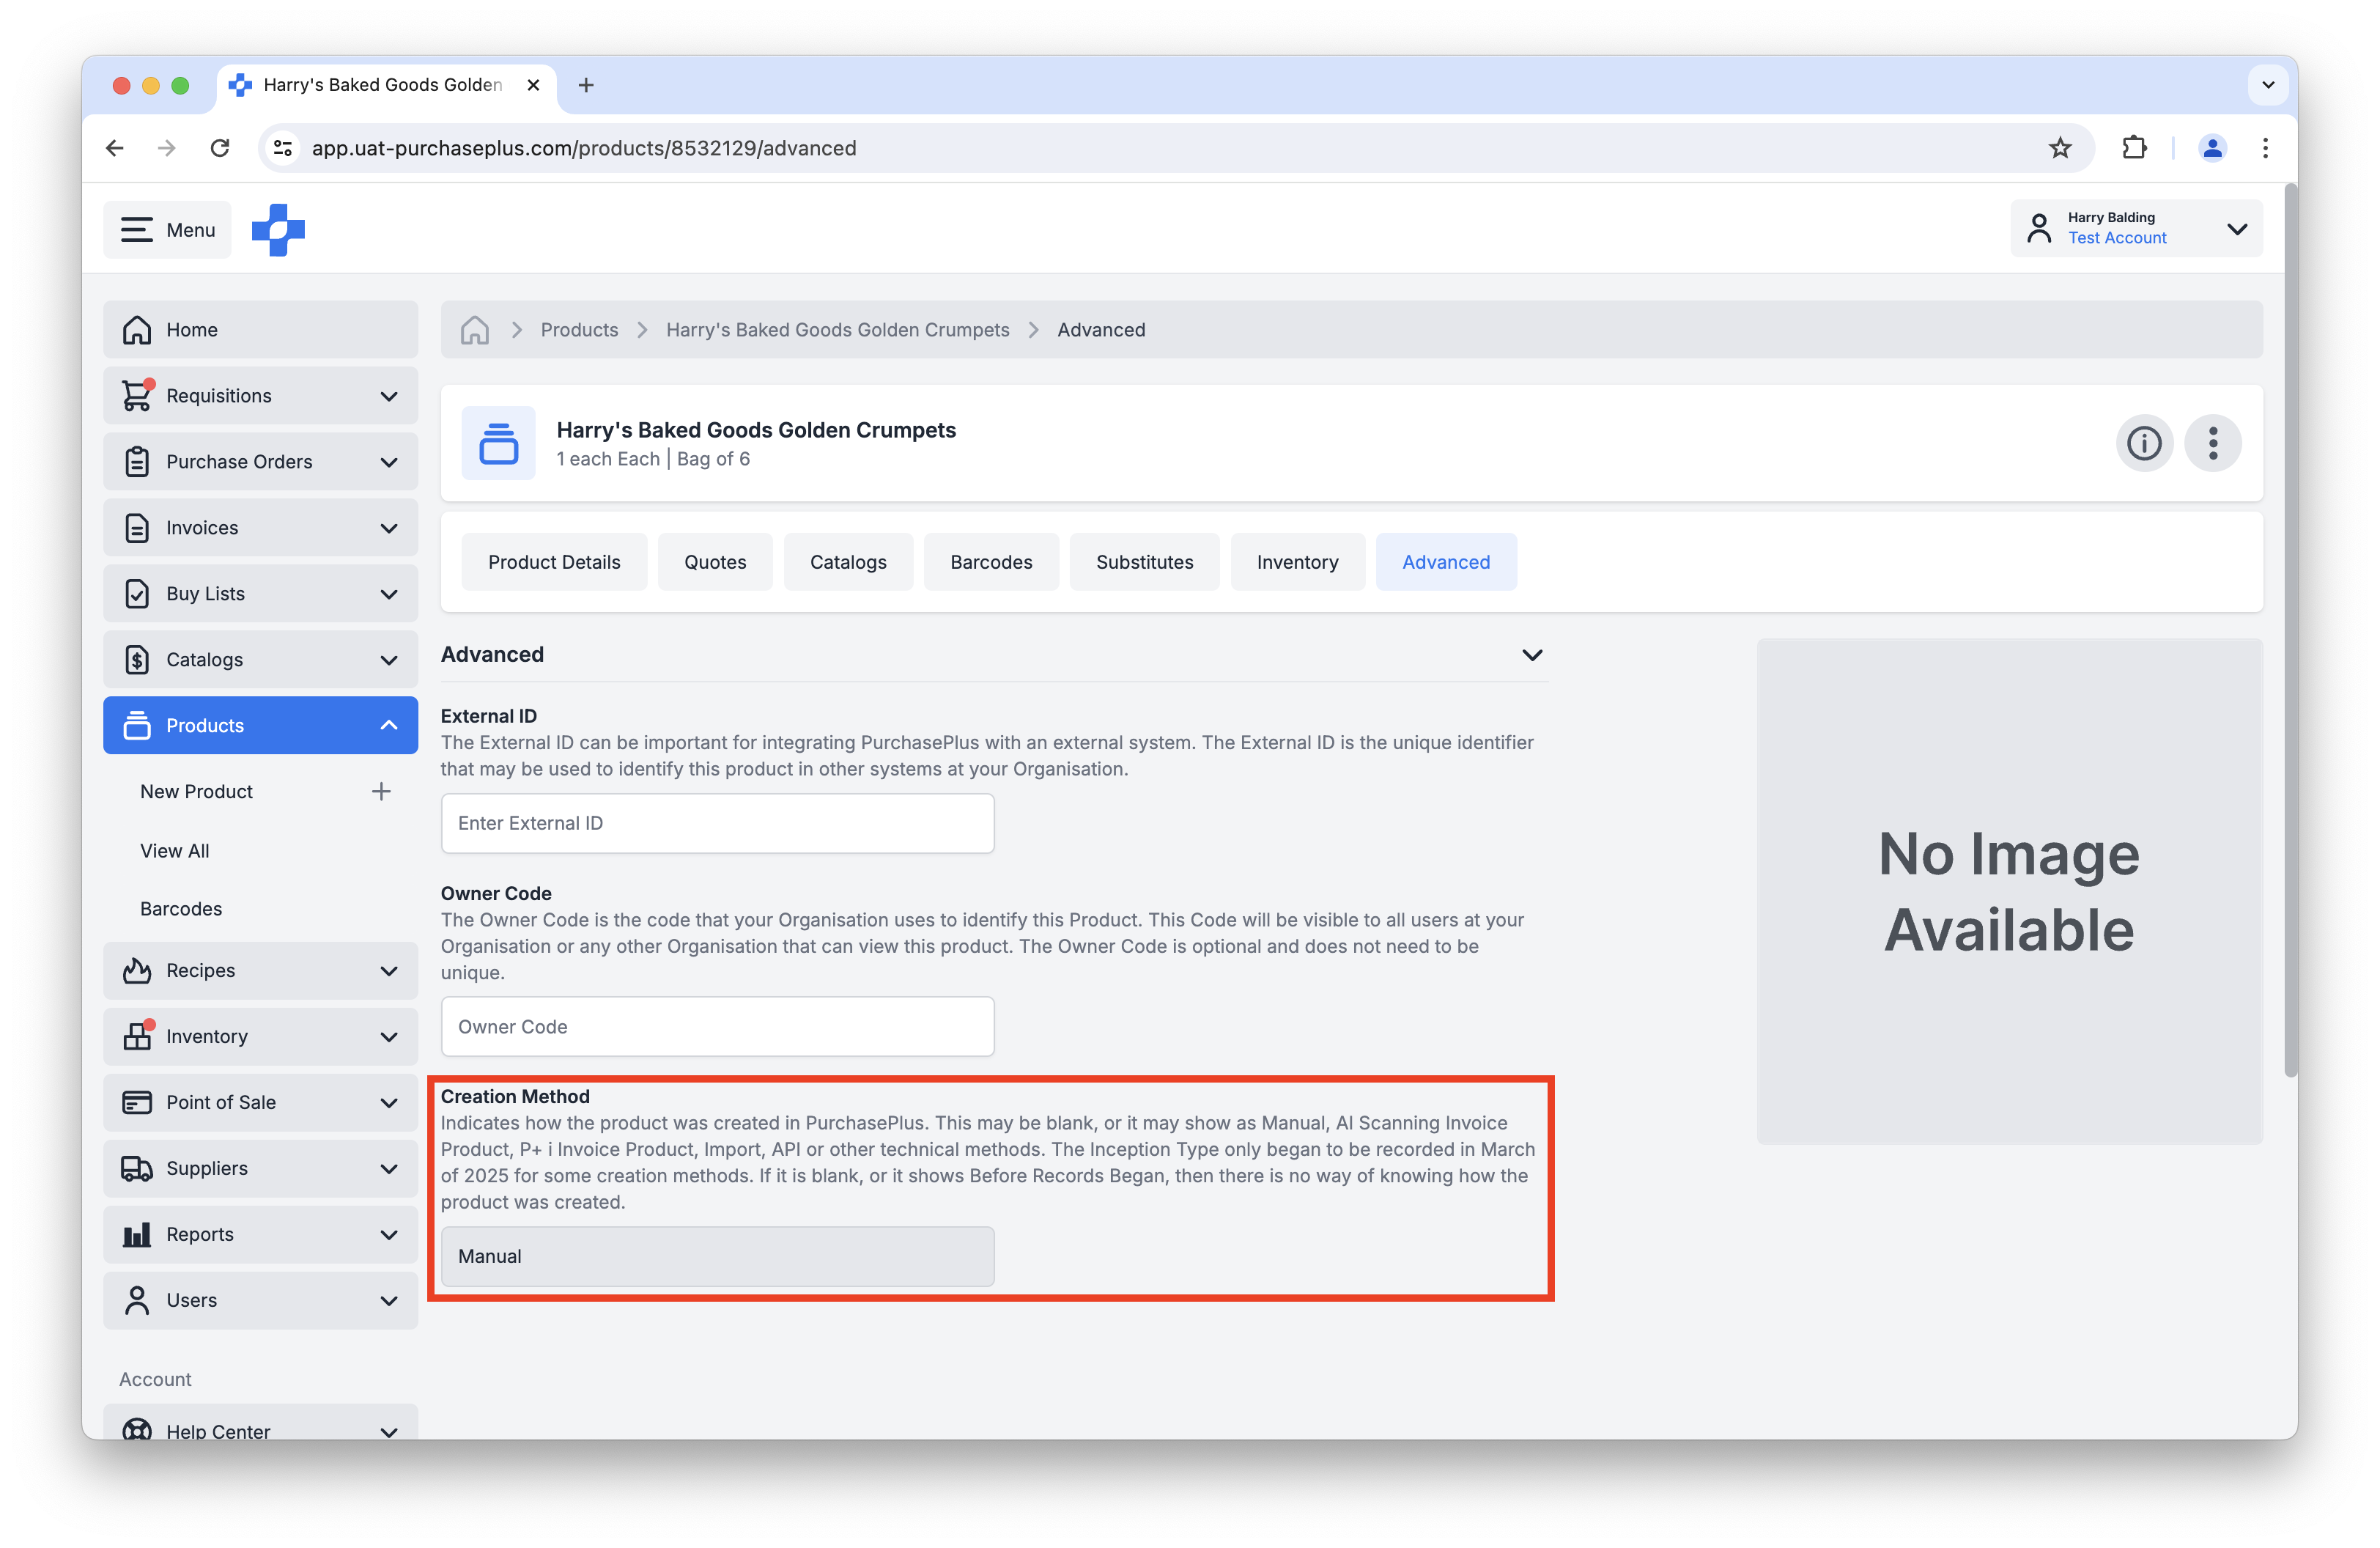The image size is (2380, 1548).
Task: Click the Creation Method Manual field
Action: pos(717,1257)
